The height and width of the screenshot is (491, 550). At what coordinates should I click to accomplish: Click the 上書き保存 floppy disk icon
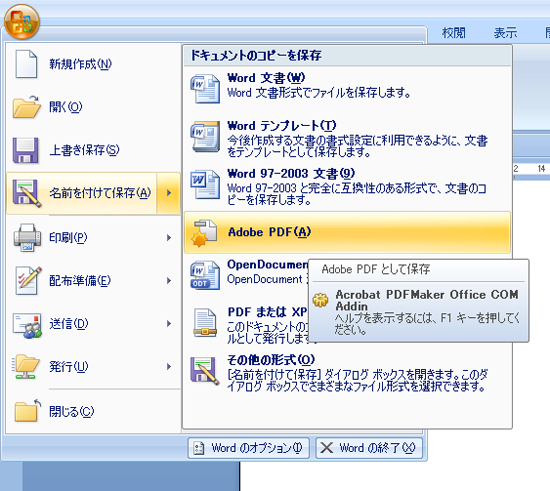tap(26, 150)
